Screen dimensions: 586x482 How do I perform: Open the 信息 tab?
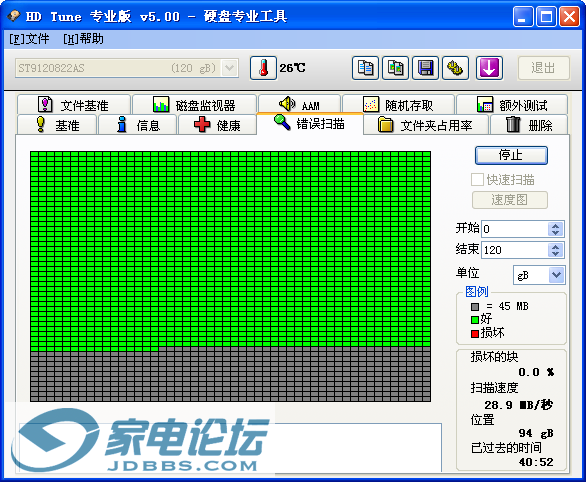tap(138, 125)
